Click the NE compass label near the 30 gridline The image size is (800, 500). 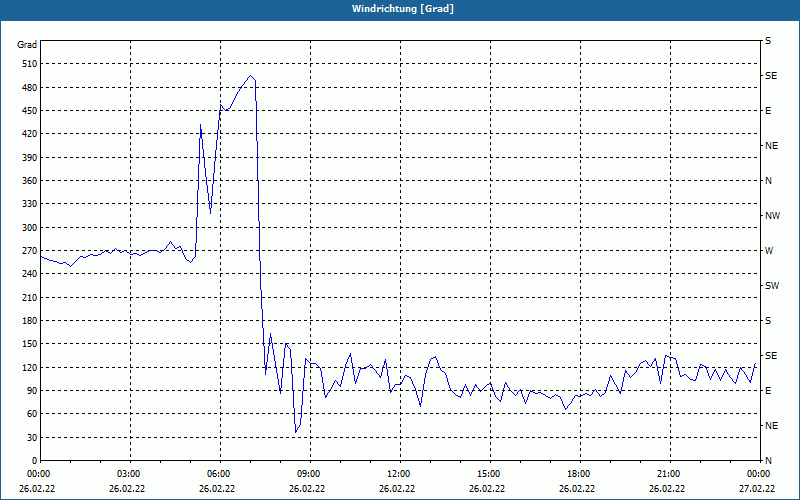[771, 426]
